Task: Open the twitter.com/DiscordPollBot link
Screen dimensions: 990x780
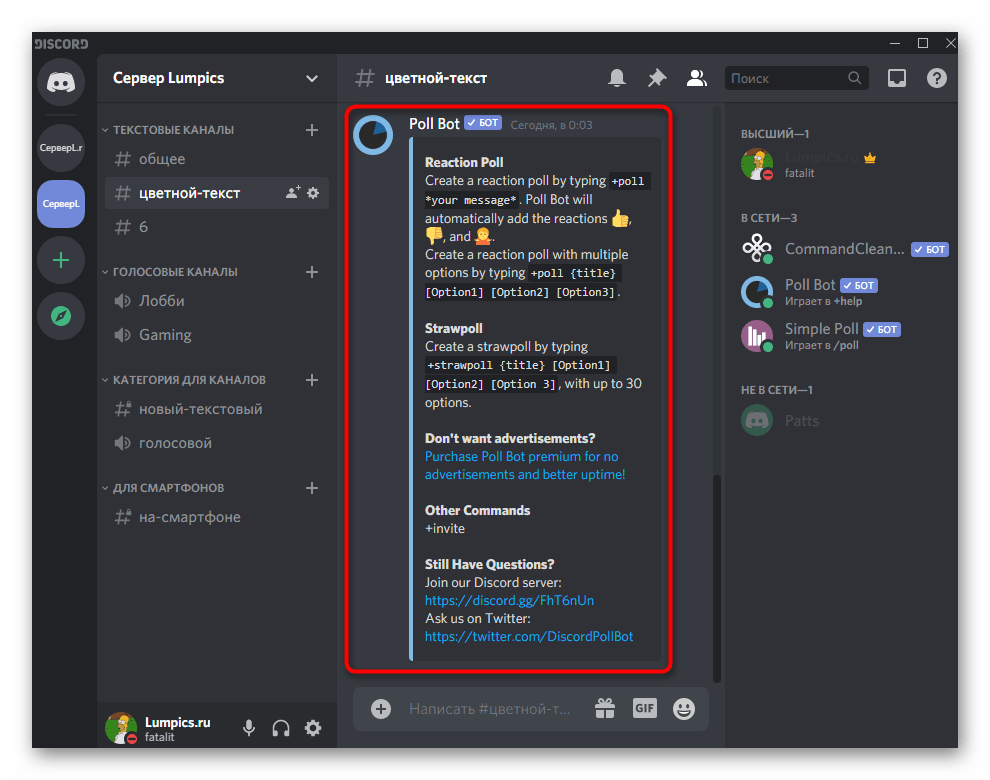Action: [x=528, y=636]
